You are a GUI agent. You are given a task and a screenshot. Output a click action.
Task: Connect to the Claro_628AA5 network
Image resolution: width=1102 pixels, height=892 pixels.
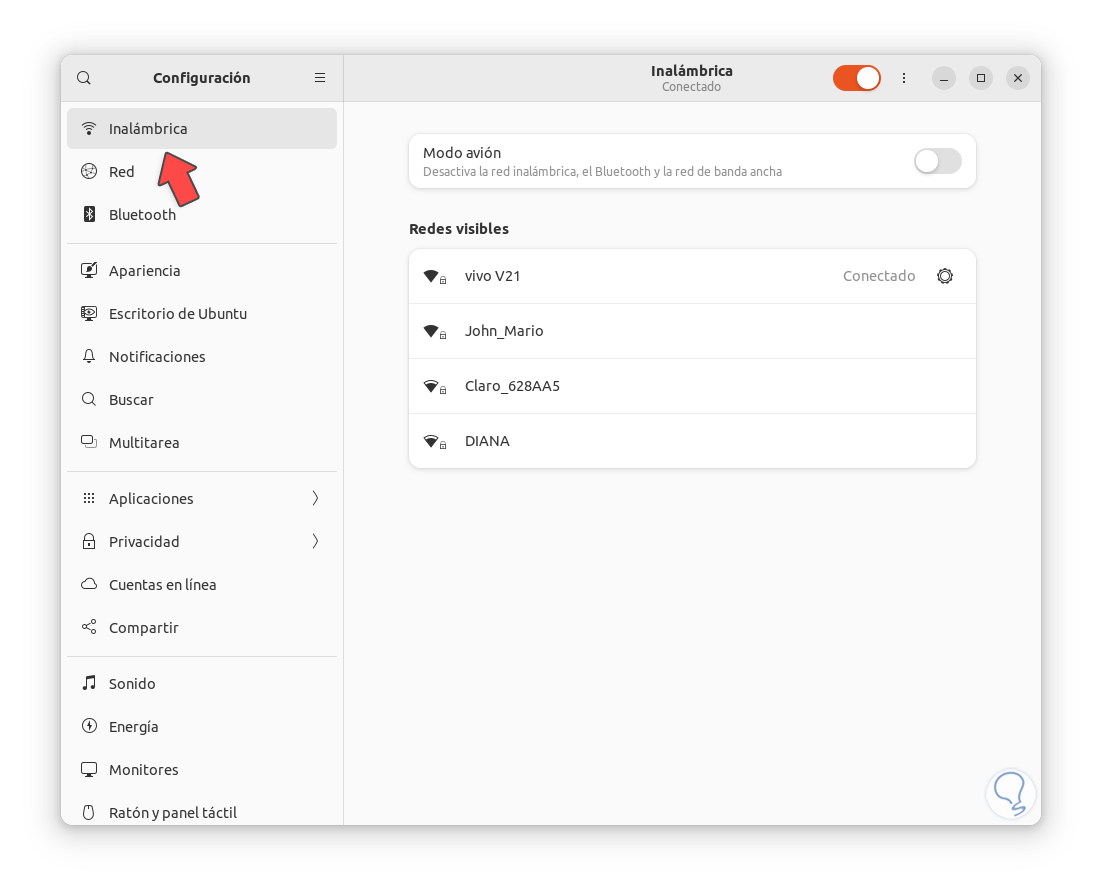tap(512, 386)
